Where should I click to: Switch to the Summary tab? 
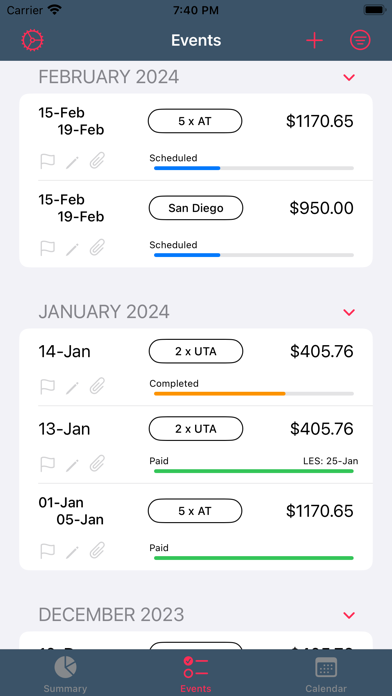pos(65,674)
